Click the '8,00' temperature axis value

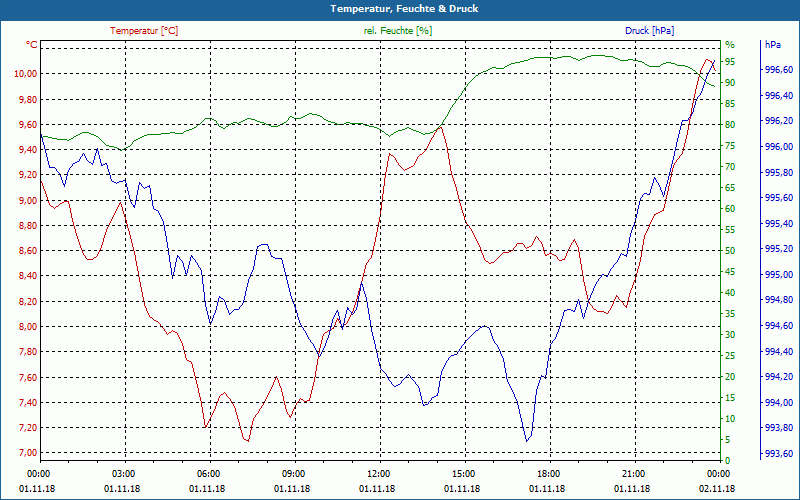click(x=28, y=327)
